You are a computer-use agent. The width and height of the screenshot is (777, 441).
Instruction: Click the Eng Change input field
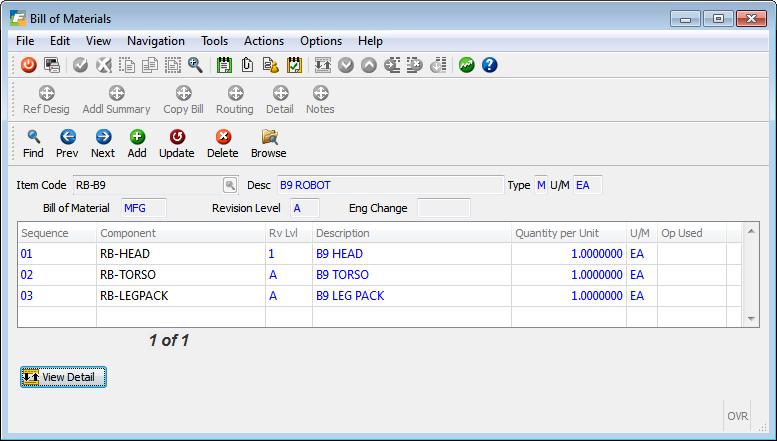[x=443, y=208]
